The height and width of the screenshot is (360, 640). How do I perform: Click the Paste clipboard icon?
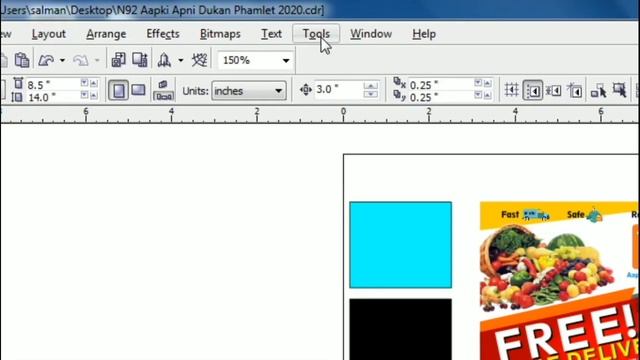(x=22, y=60)
